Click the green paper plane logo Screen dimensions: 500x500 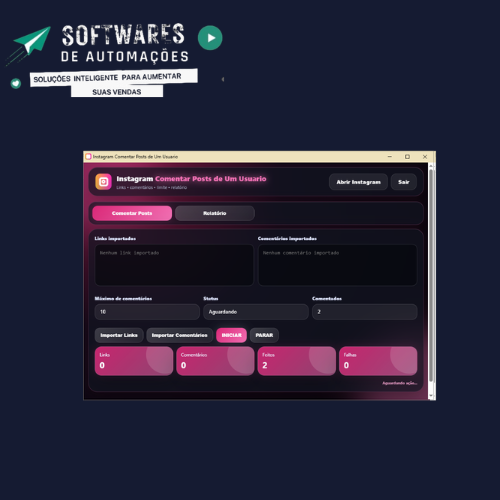(x=32, y=42)
